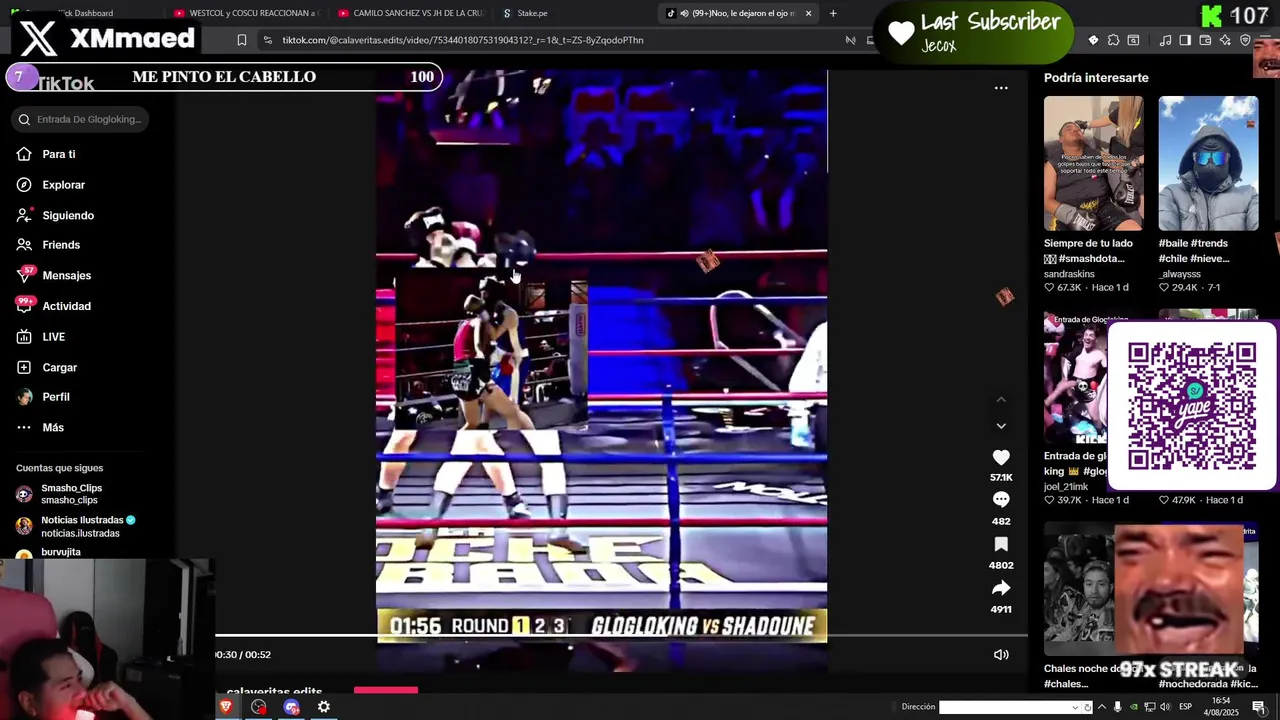
Task: Open Windows notification center icon
Action: 1259,707
